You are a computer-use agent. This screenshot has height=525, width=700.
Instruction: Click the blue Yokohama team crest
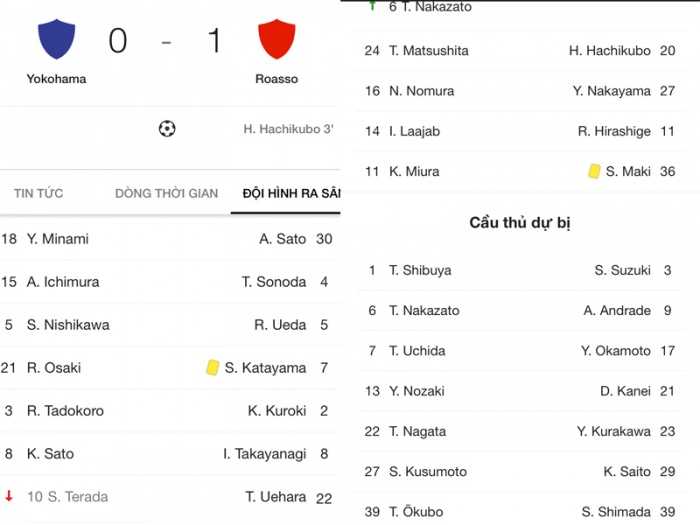(x=56, y=40)
